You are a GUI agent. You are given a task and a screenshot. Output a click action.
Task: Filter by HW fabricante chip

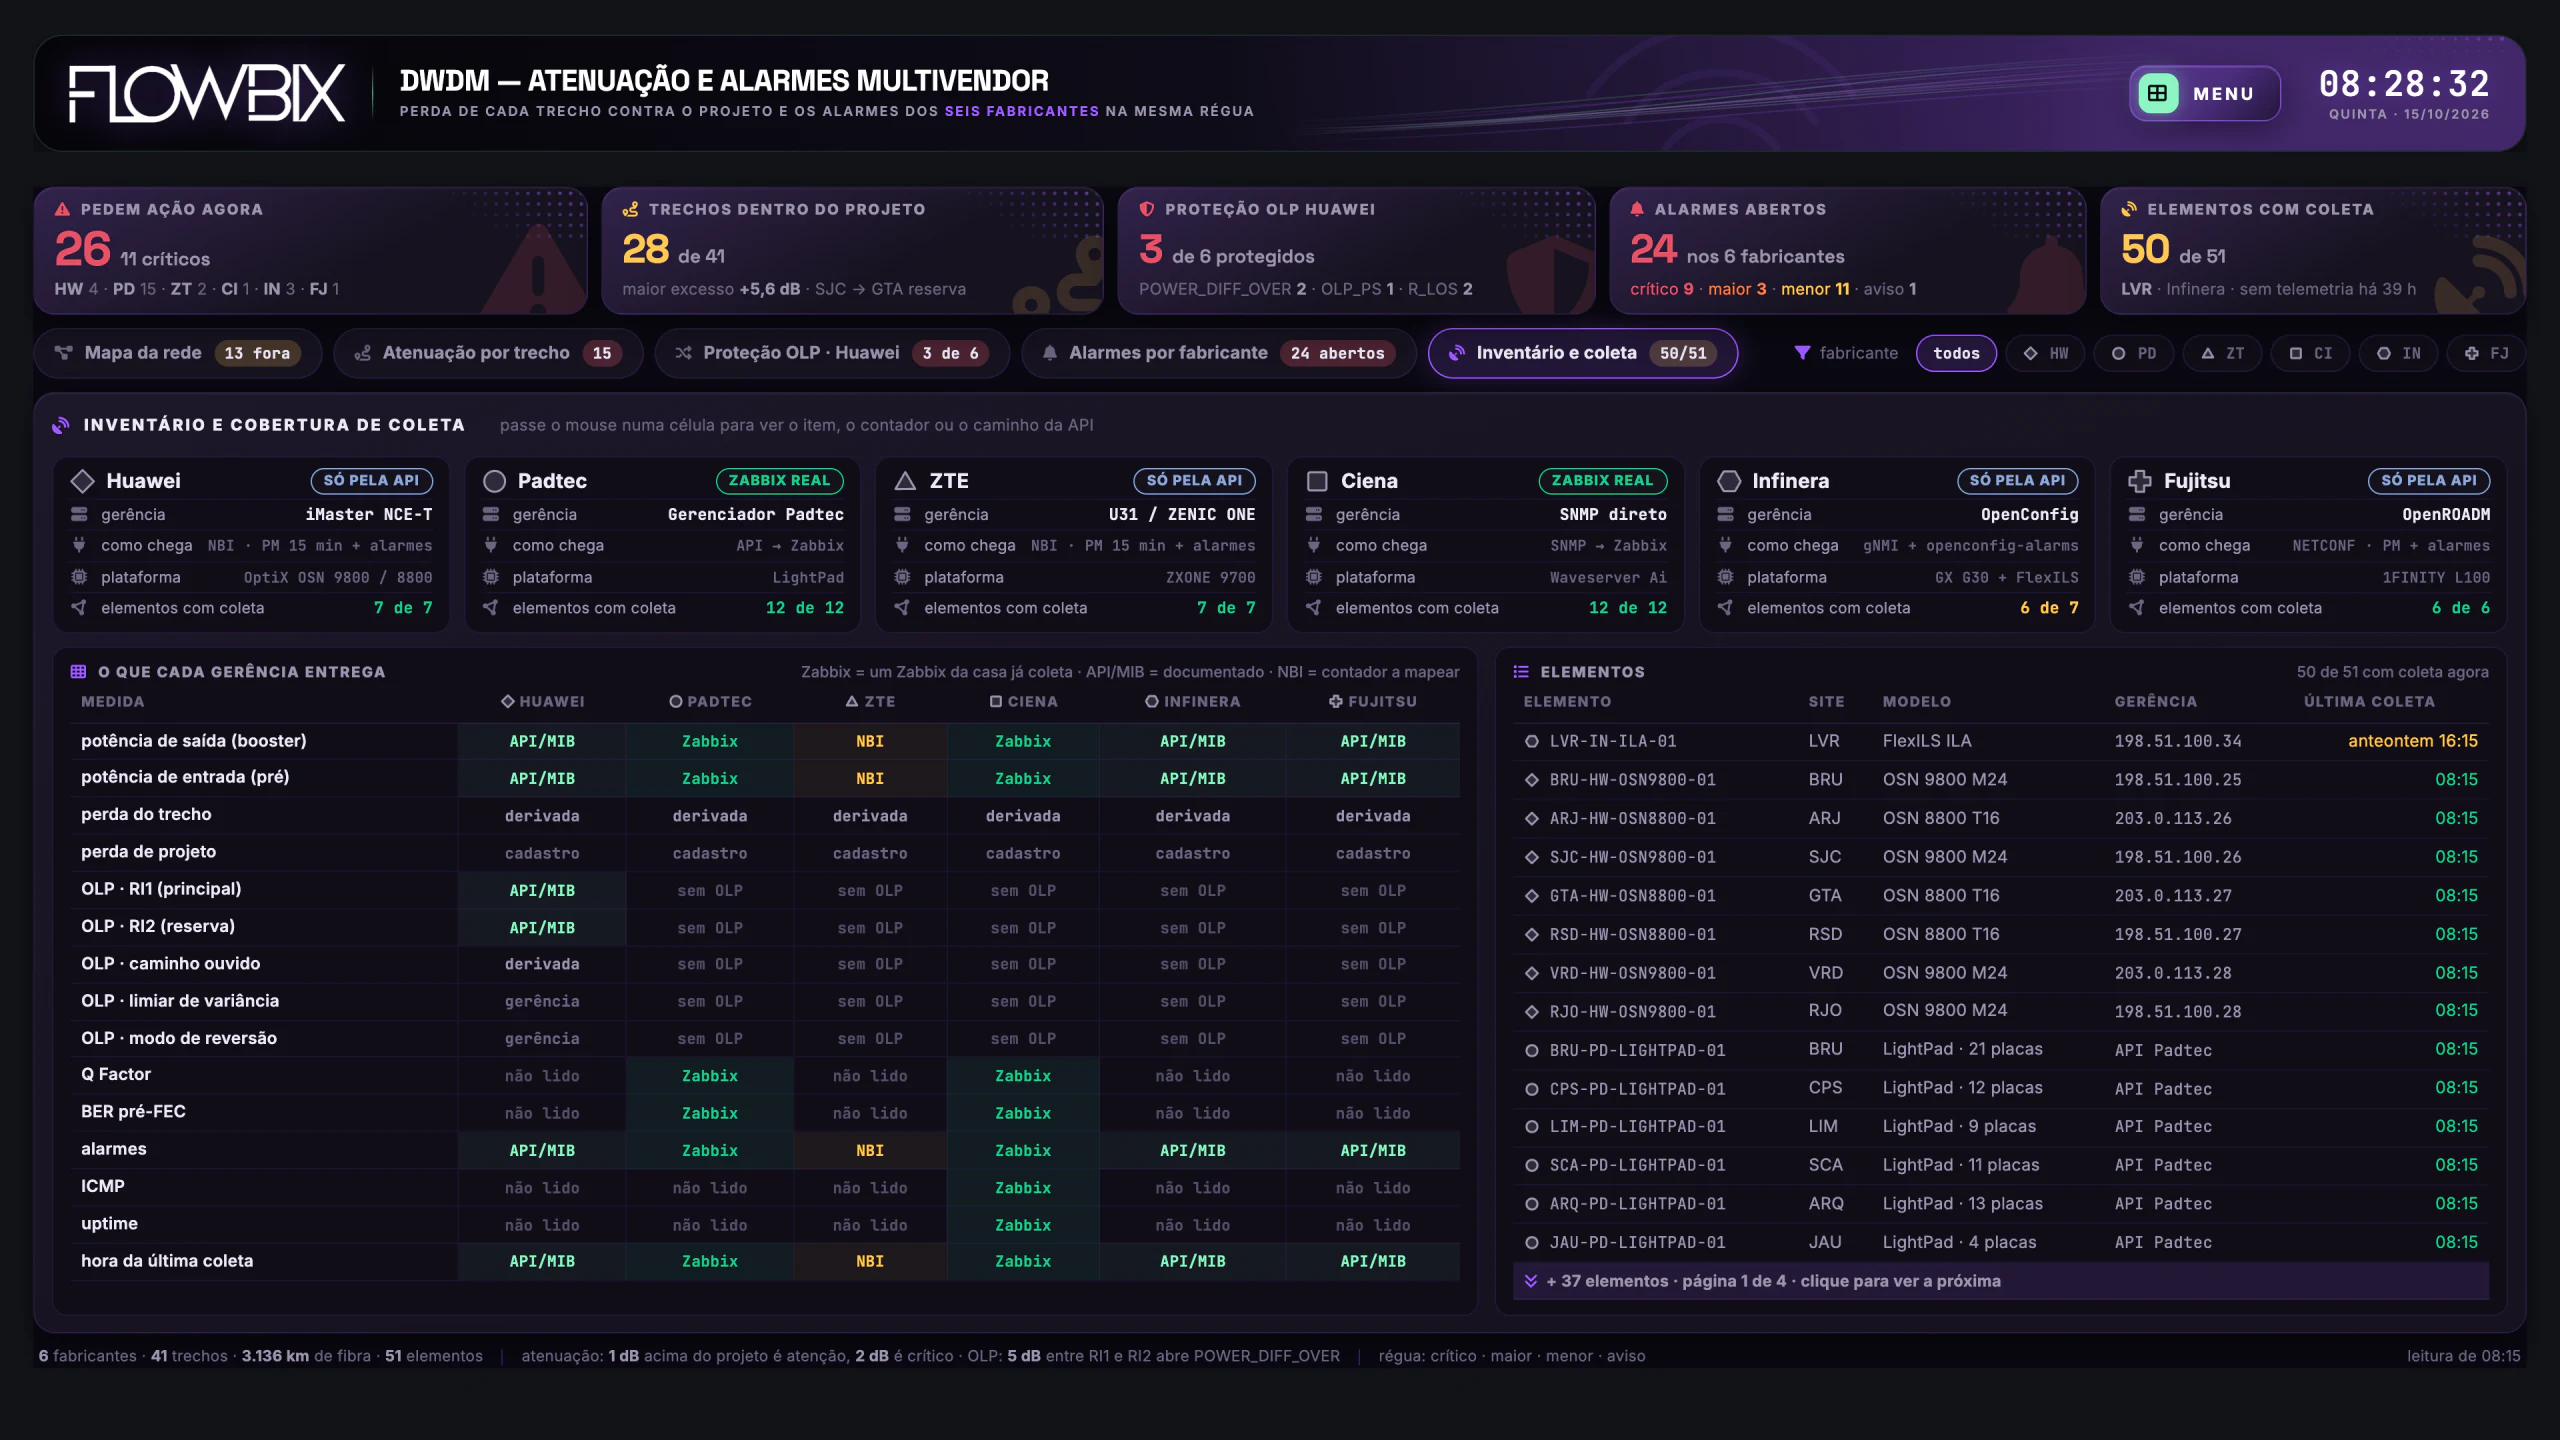tap(2045, 353)
